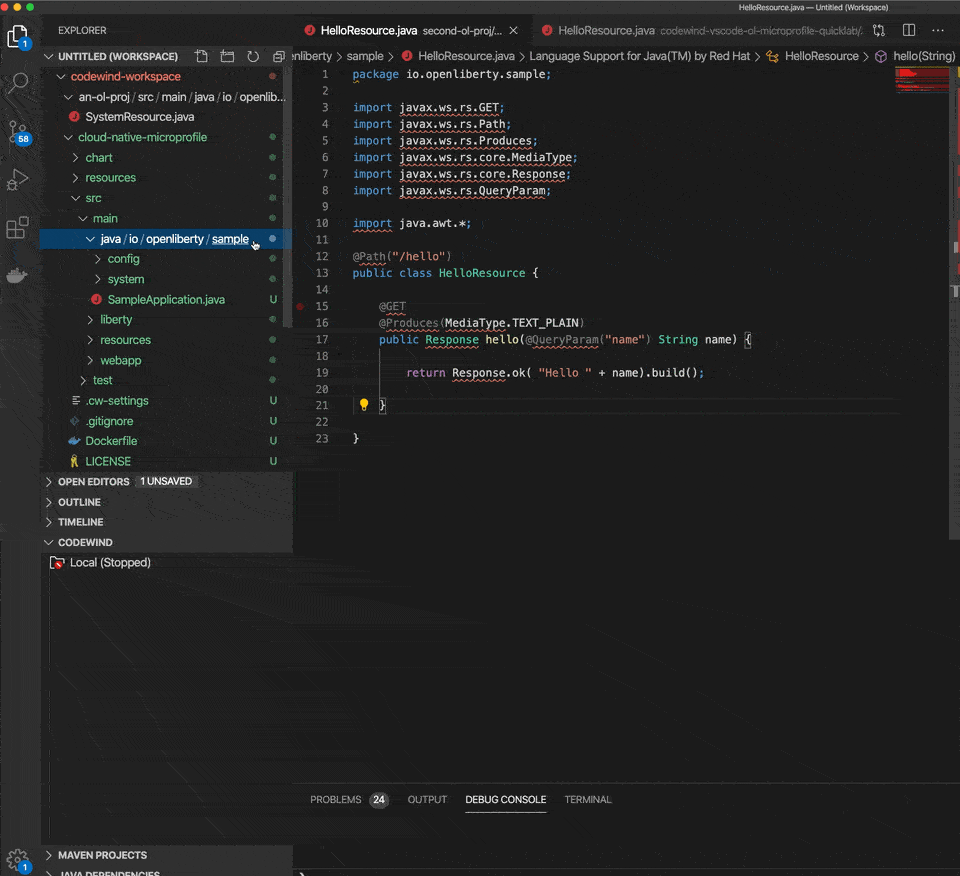
Task: Open the Manage gear settings icon
Action: point(18,860)
